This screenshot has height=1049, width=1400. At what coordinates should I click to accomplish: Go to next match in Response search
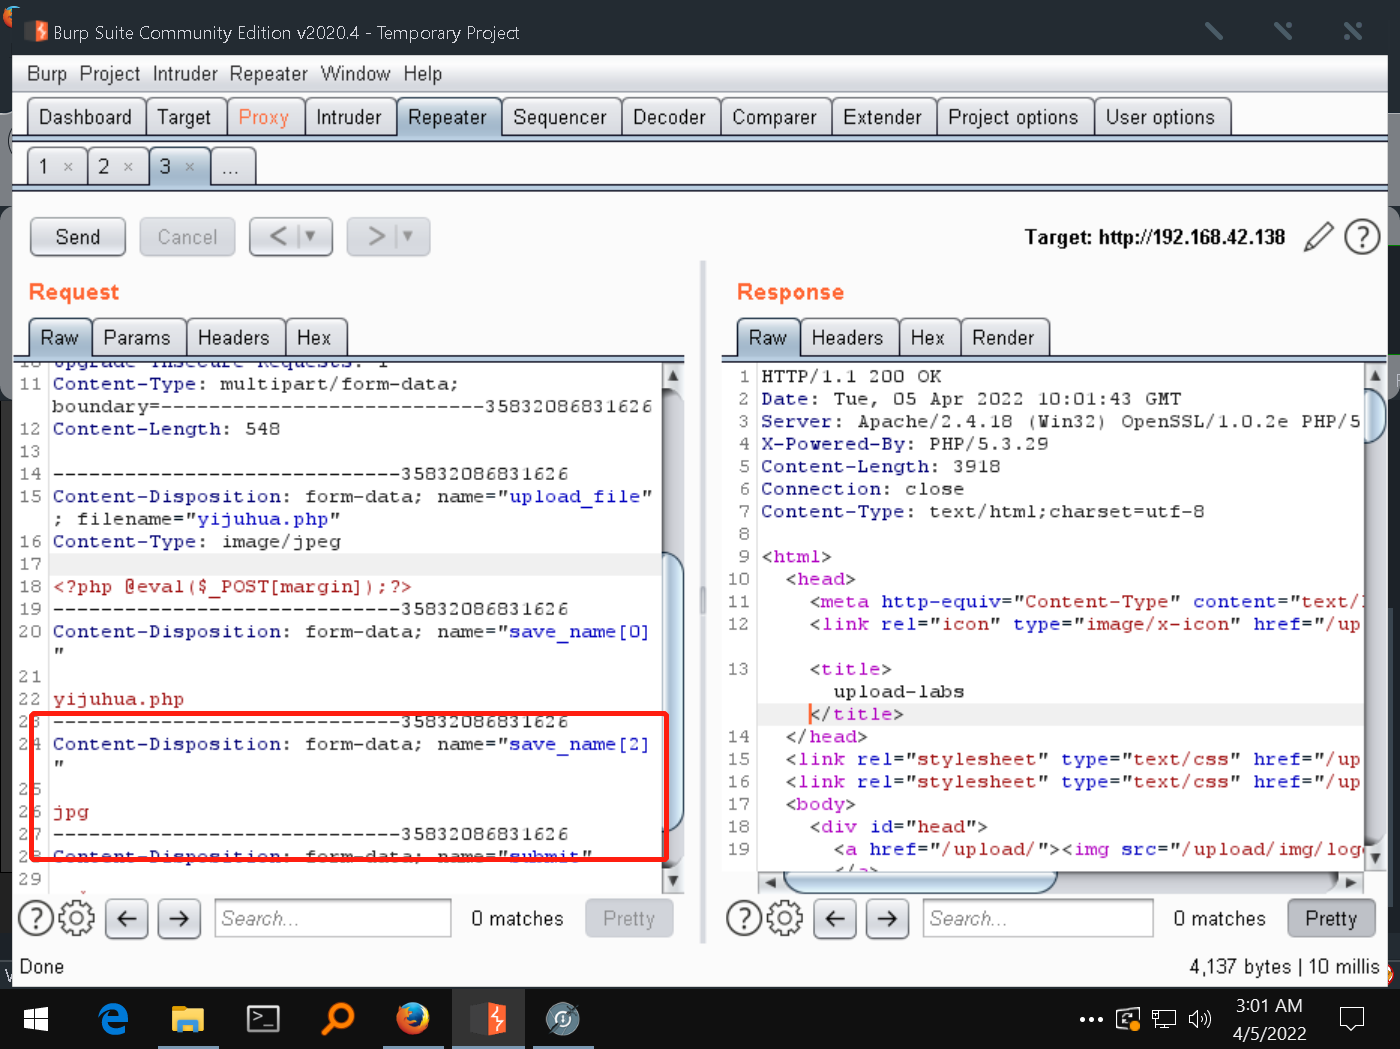(887, 918)
